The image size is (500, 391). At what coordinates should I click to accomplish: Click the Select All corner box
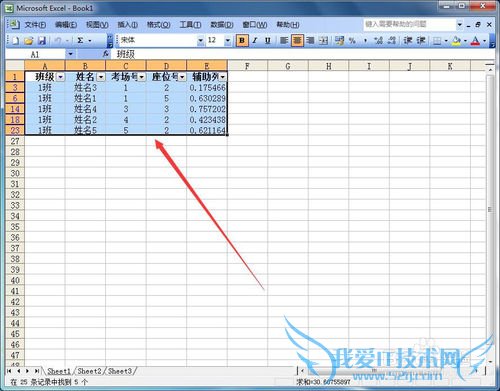coord(15,65)
